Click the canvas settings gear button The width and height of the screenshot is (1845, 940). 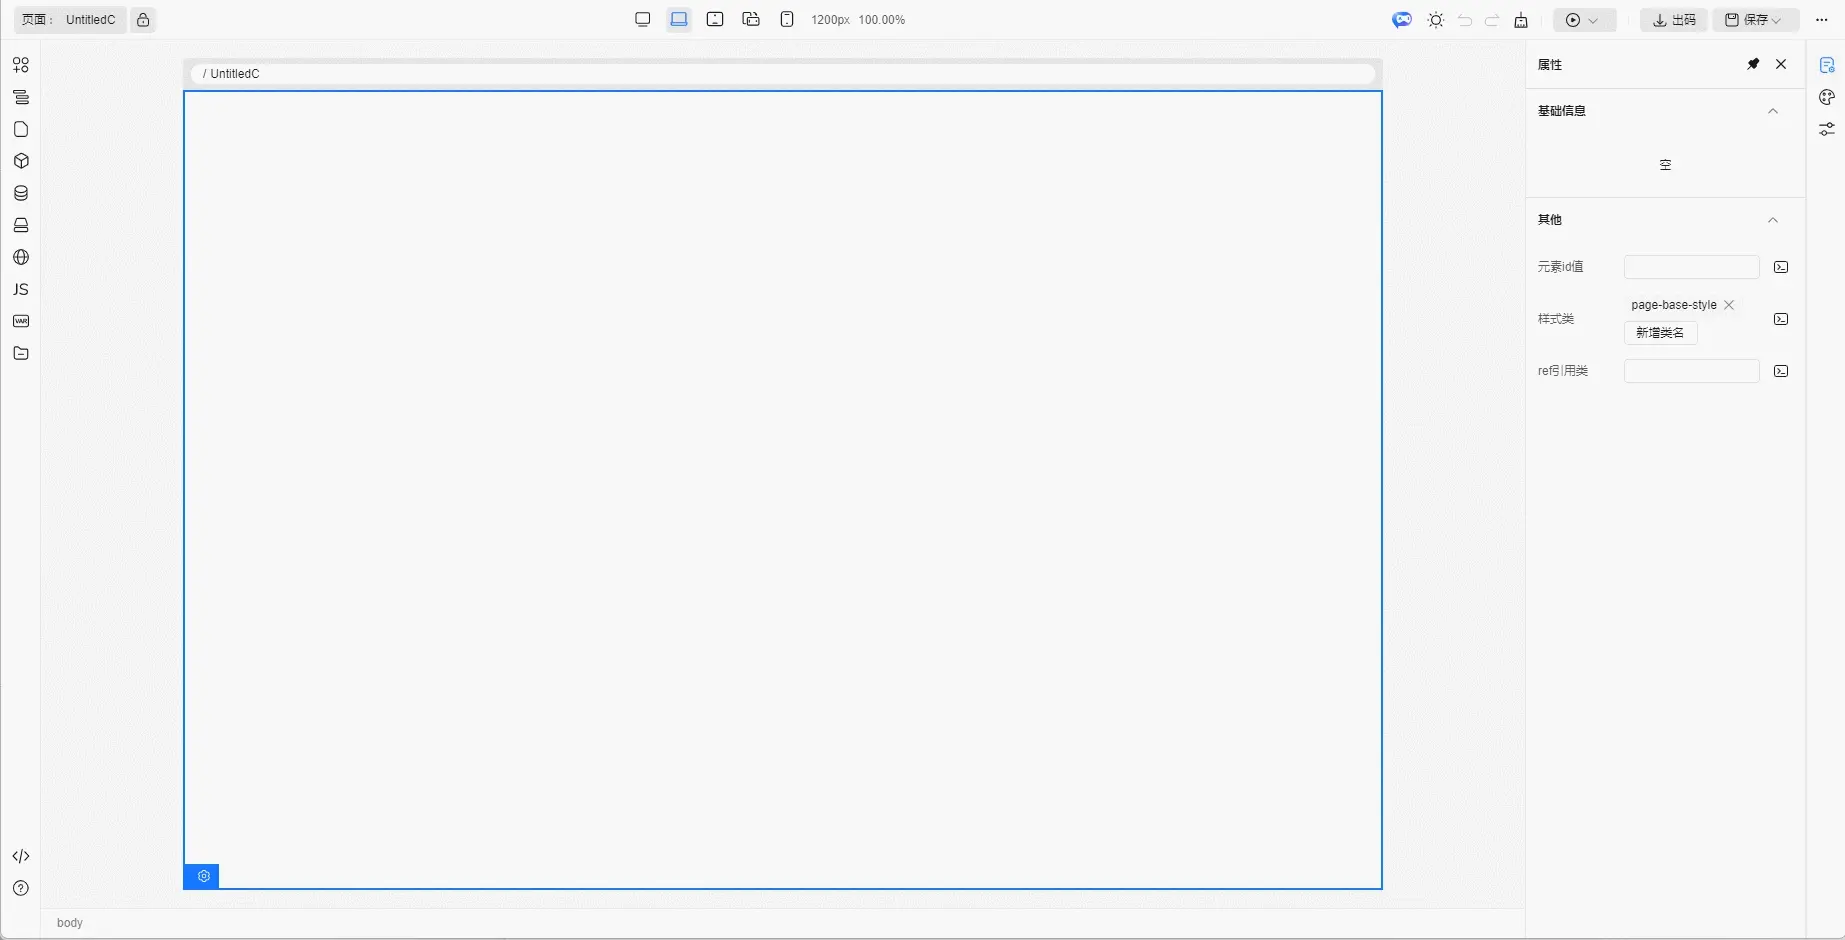tap(202, 876)
